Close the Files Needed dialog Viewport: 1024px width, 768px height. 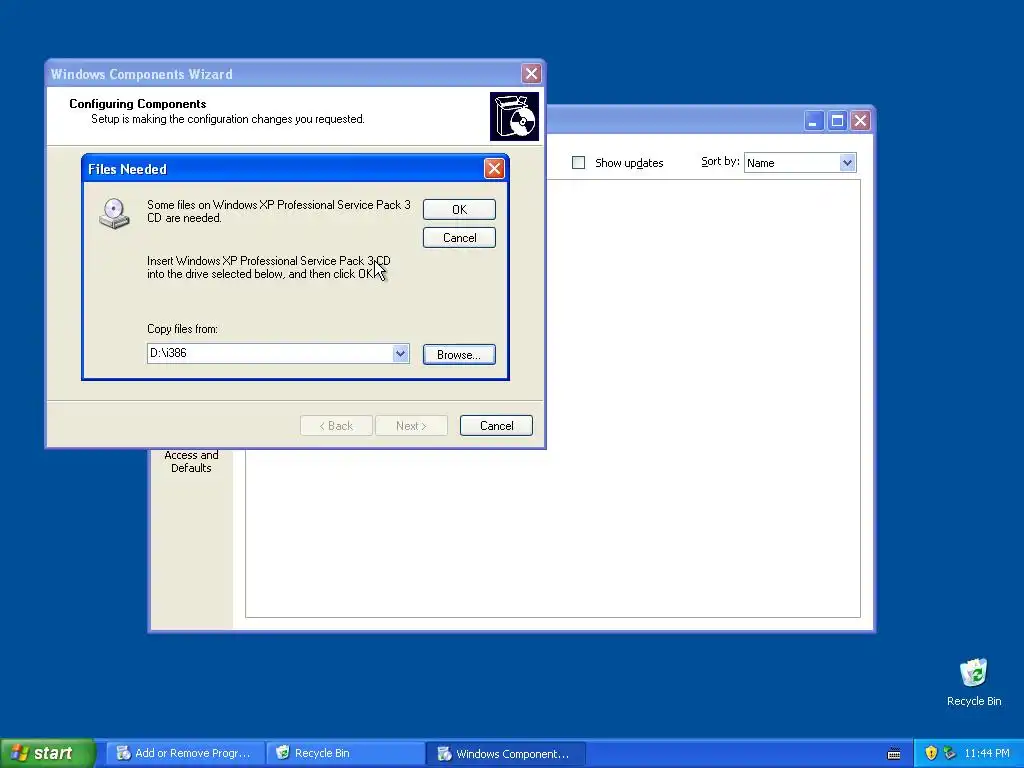494,168
